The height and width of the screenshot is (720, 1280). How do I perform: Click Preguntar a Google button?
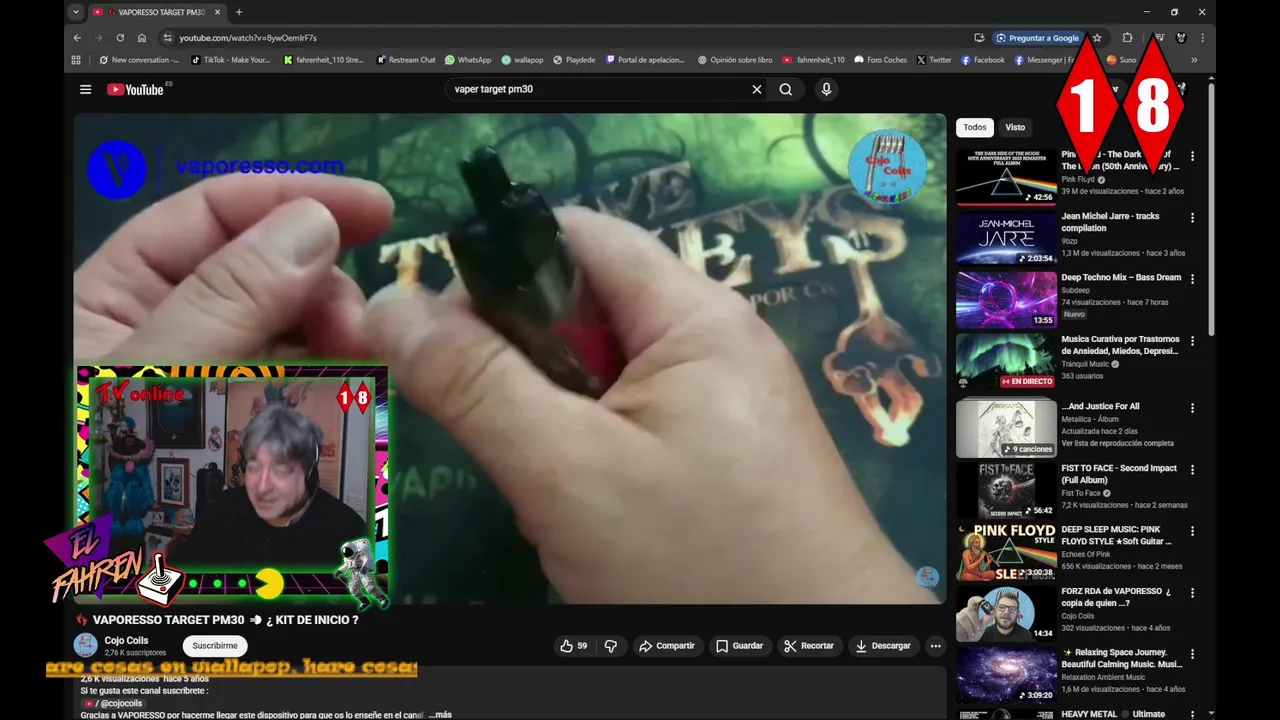tap(1037, 38)
